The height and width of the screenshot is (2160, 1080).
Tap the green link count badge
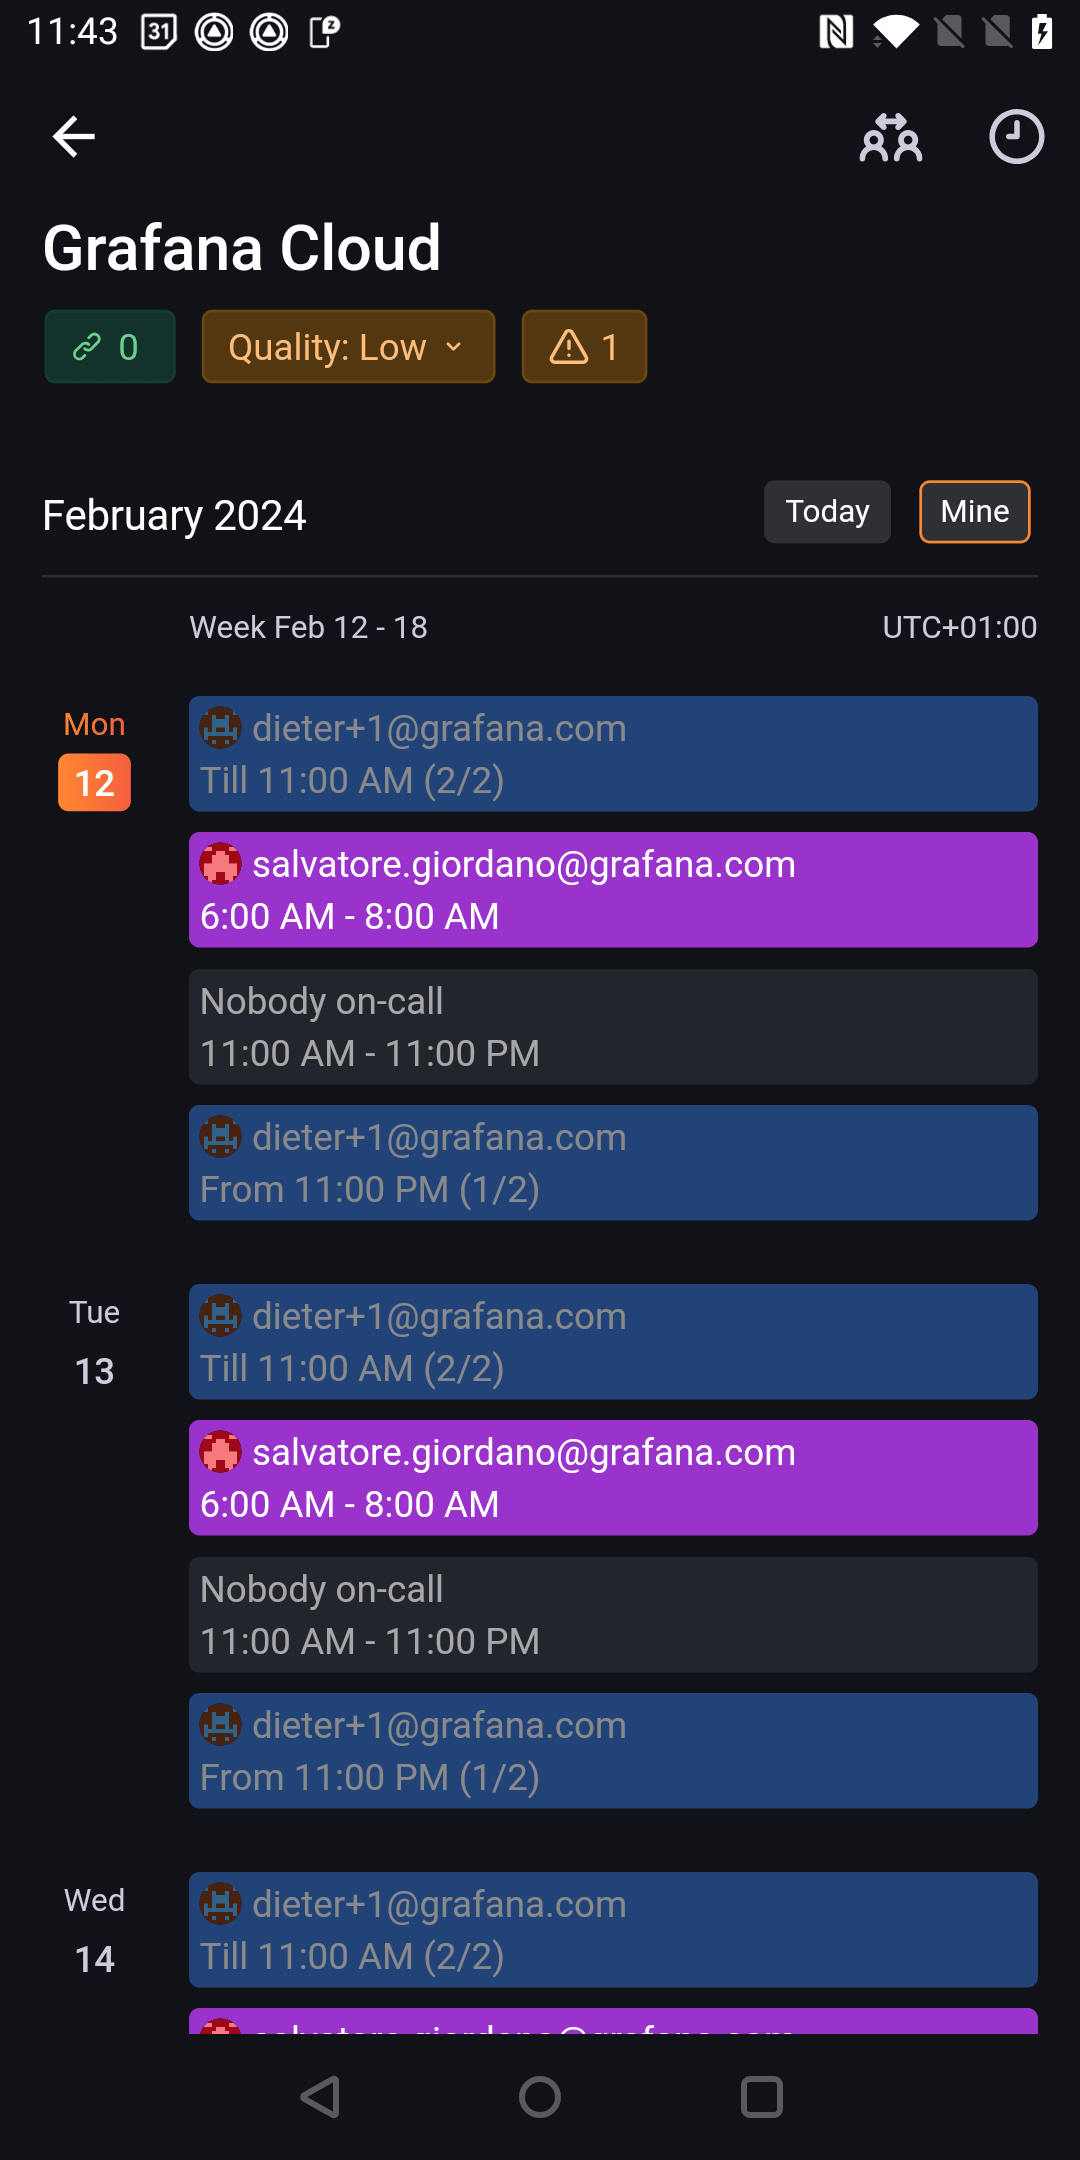pos(110,347)
